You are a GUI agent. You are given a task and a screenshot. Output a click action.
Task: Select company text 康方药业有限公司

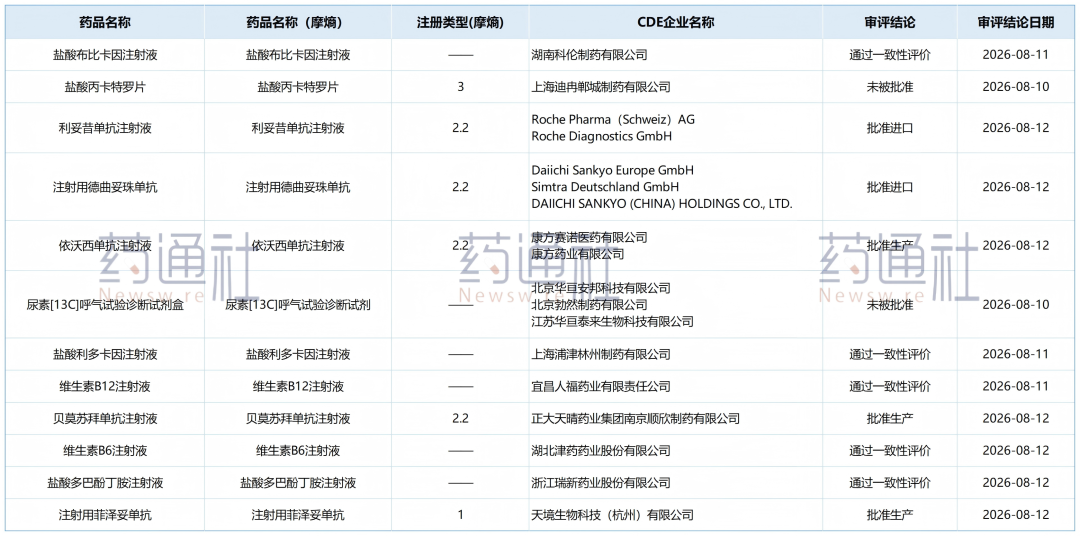click(x=578, y=254)
